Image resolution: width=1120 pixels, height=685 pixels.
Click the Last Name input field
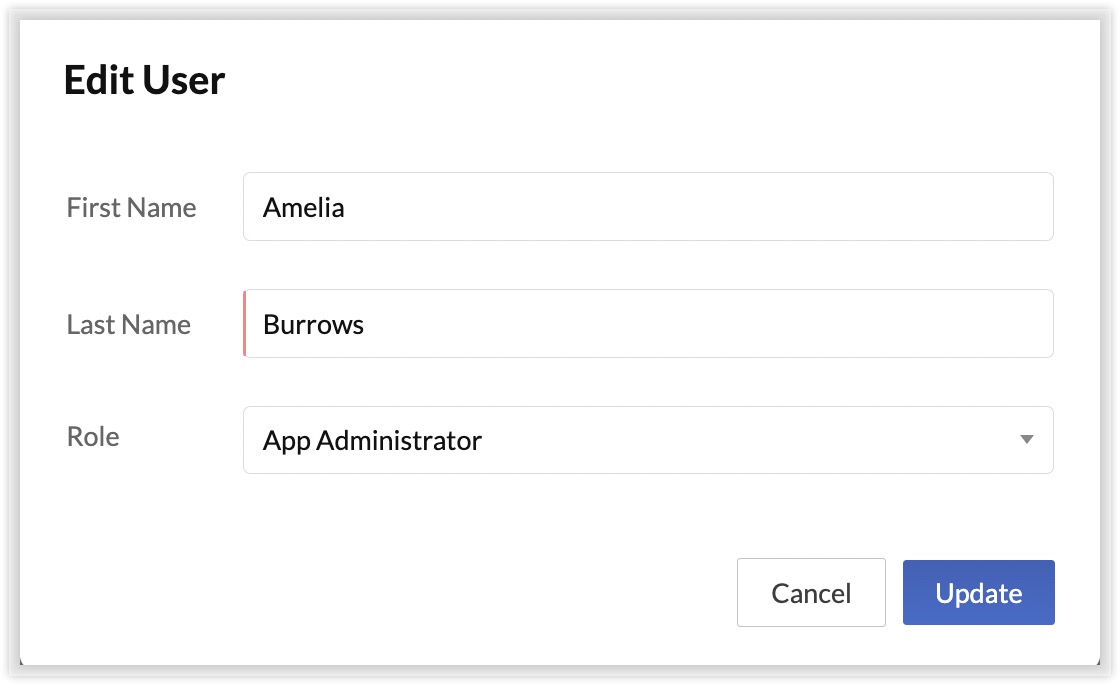pos(648,324)
